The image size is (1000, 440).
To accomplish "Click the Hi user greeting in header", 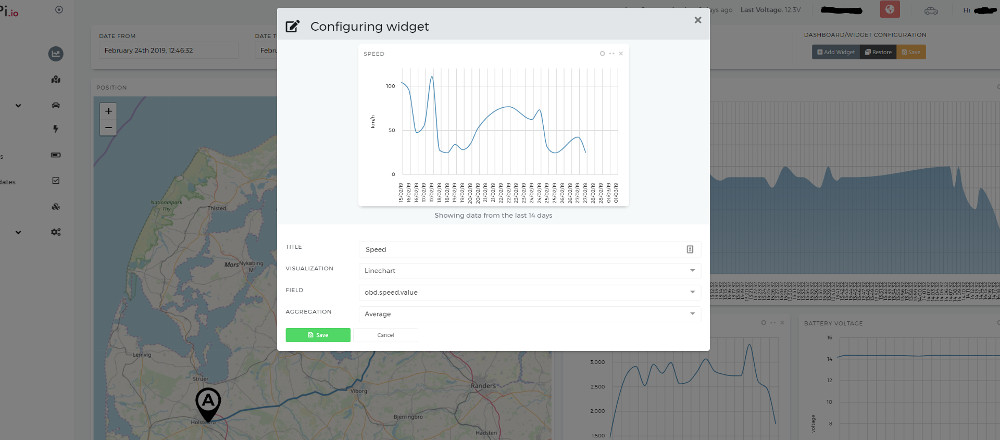I will coord(982,10).
